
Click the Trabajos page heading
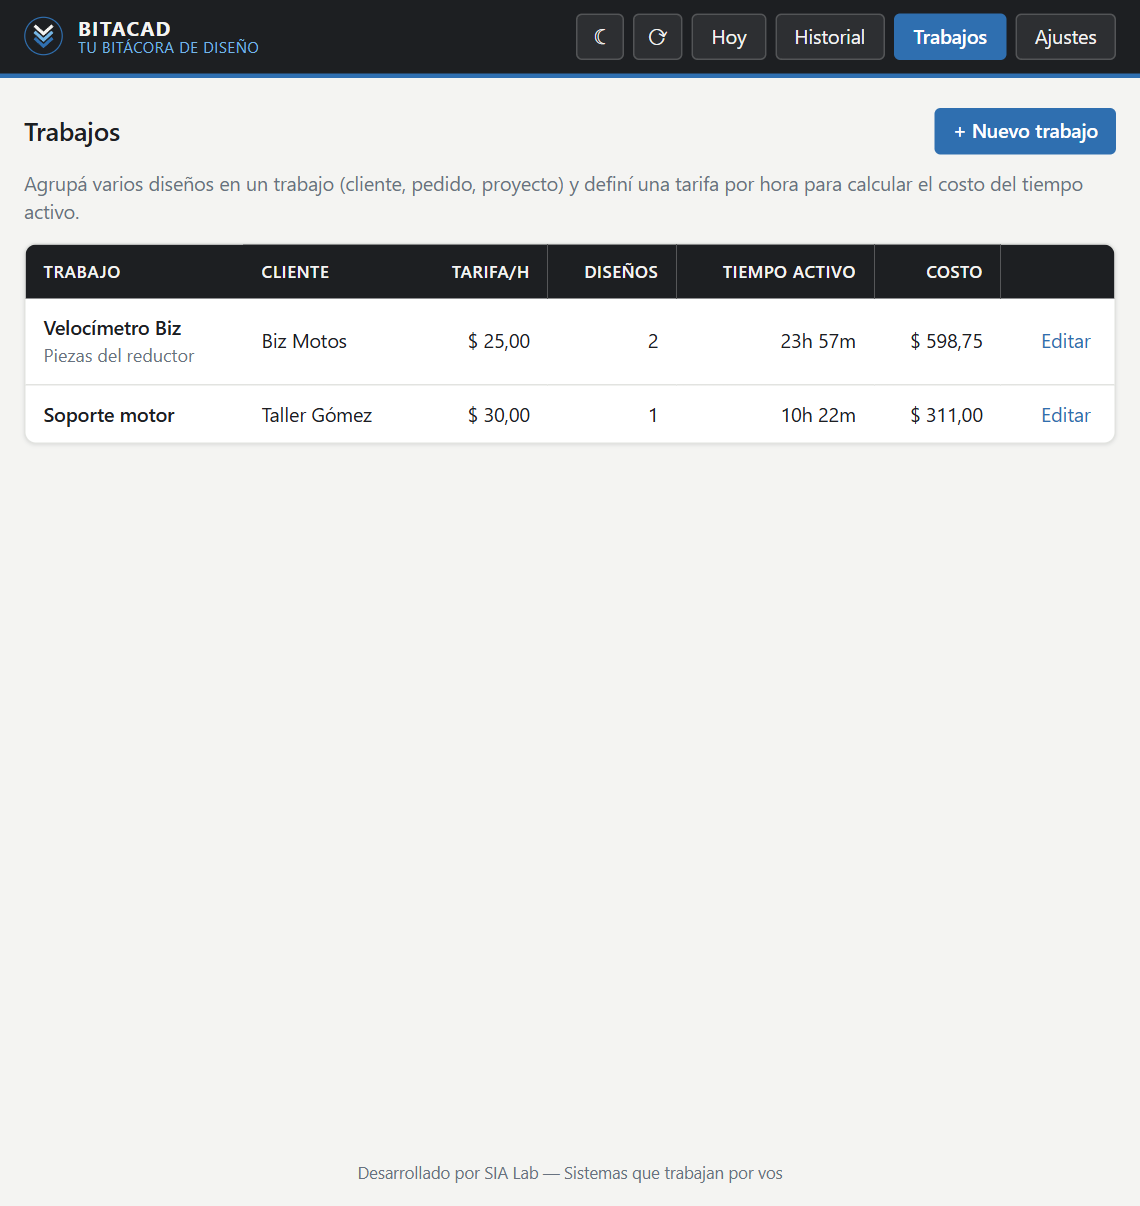pyautogui.click(x=72, y=132)
